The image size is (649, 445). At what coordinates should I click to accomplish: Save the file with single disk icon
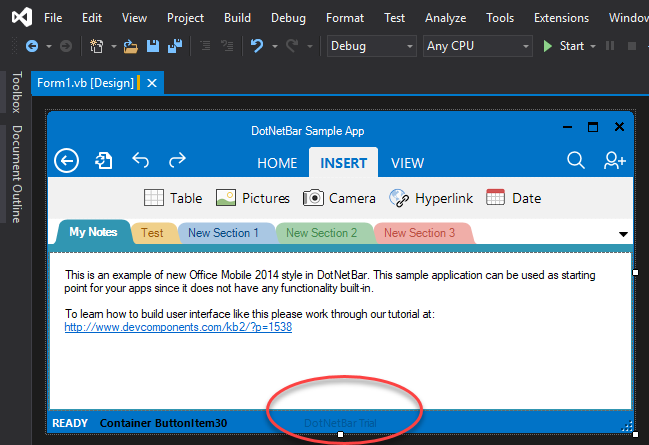[x=153, y=46]
